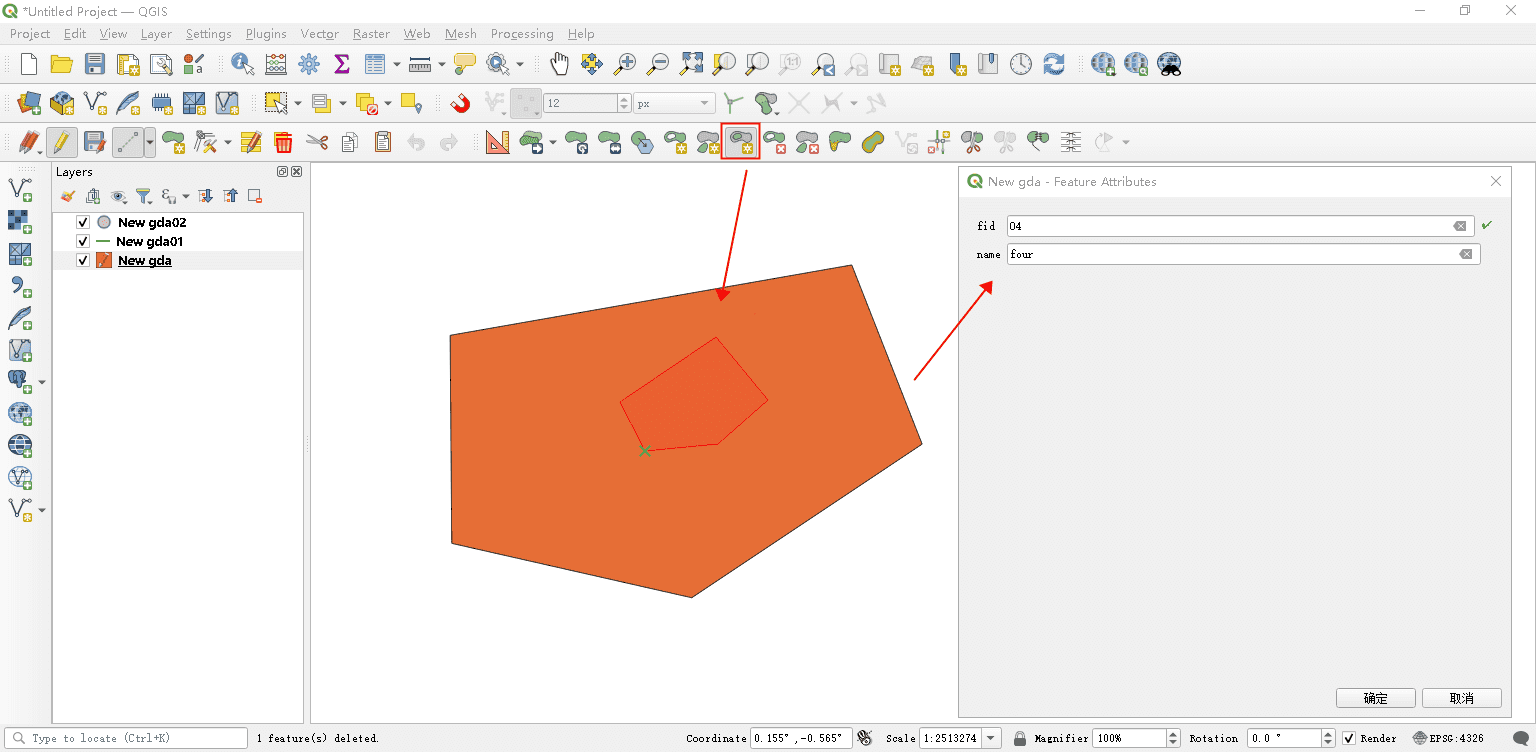Remove layer icon in Layers panel
Viewport: 1536px width, 752px height.
(255, 196)
